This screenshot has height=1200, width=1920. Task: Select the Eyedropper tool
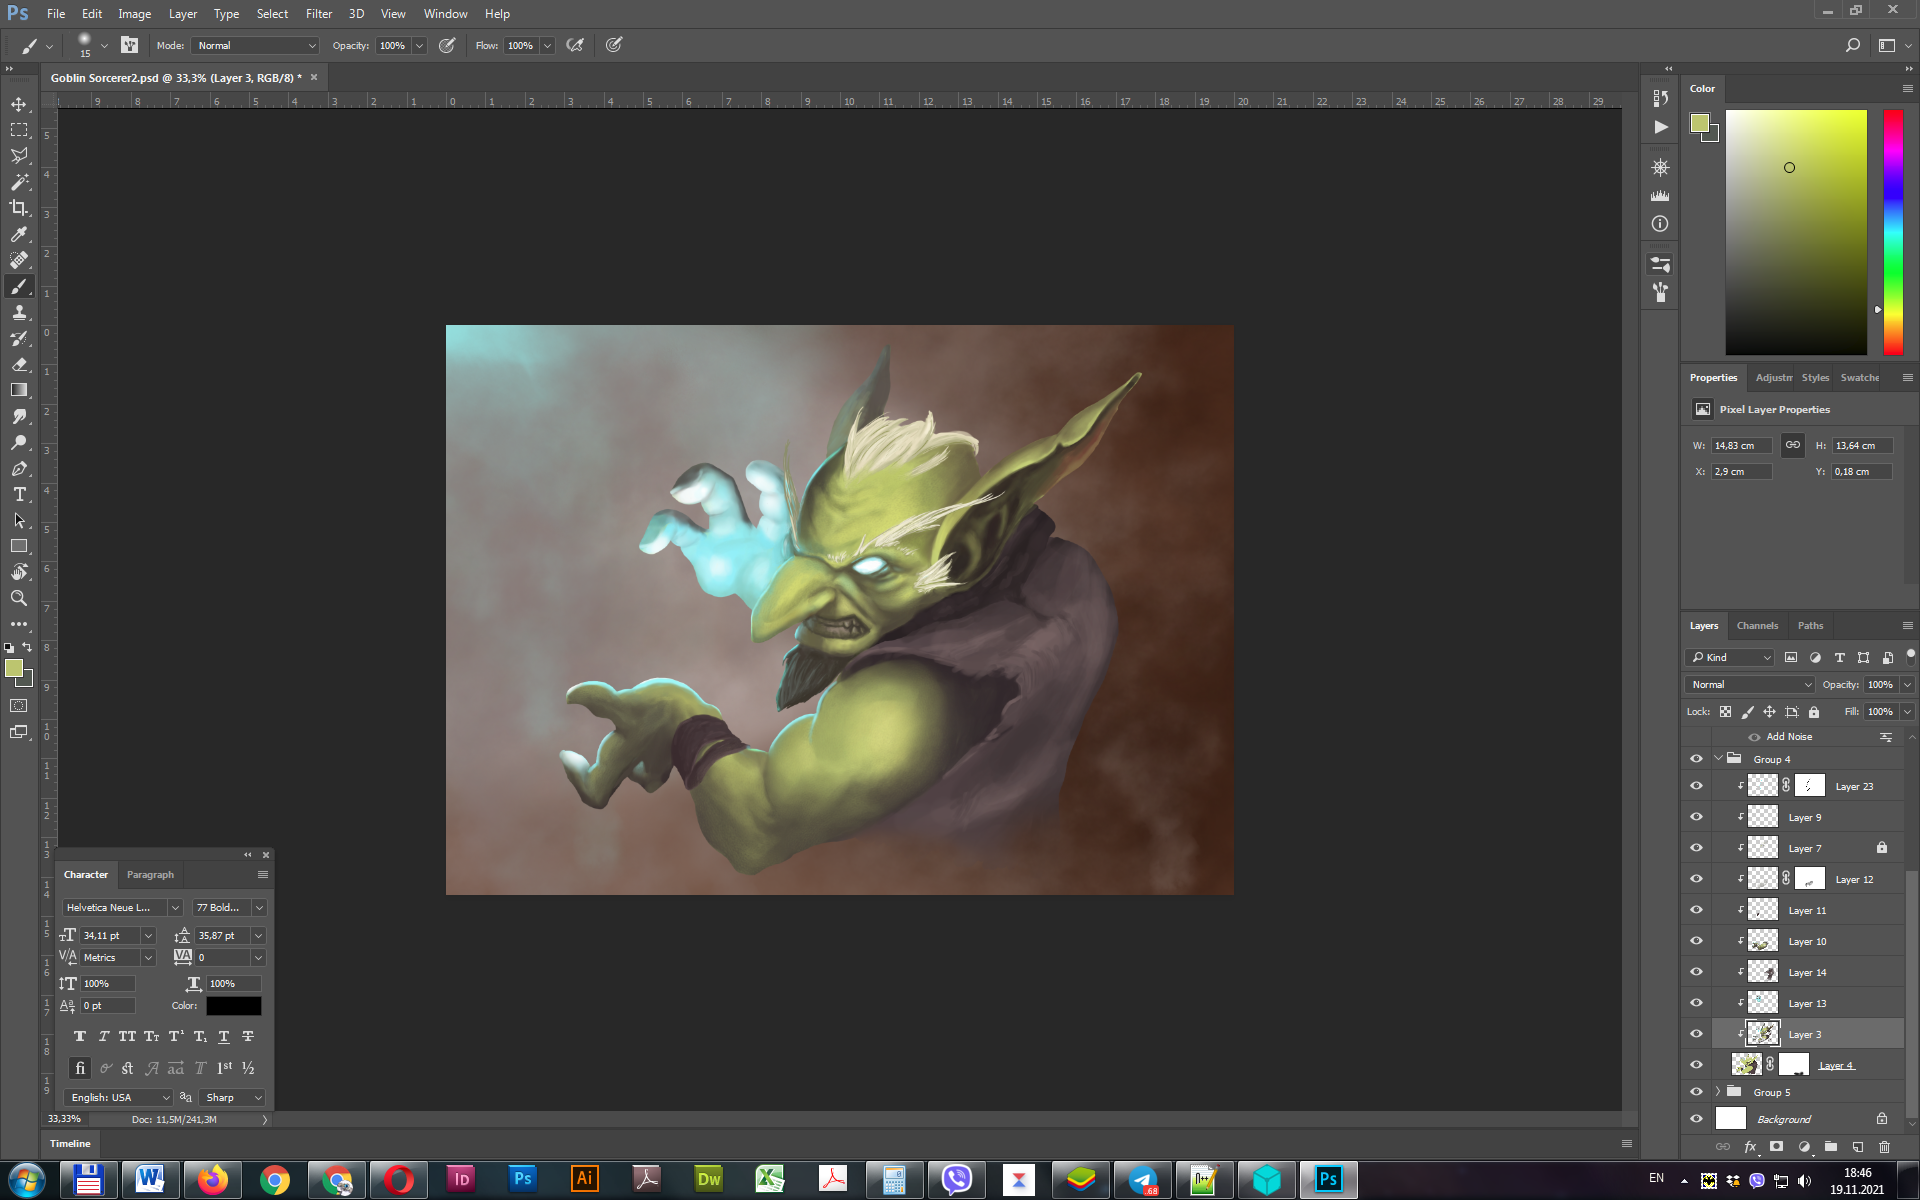point(19,234)
